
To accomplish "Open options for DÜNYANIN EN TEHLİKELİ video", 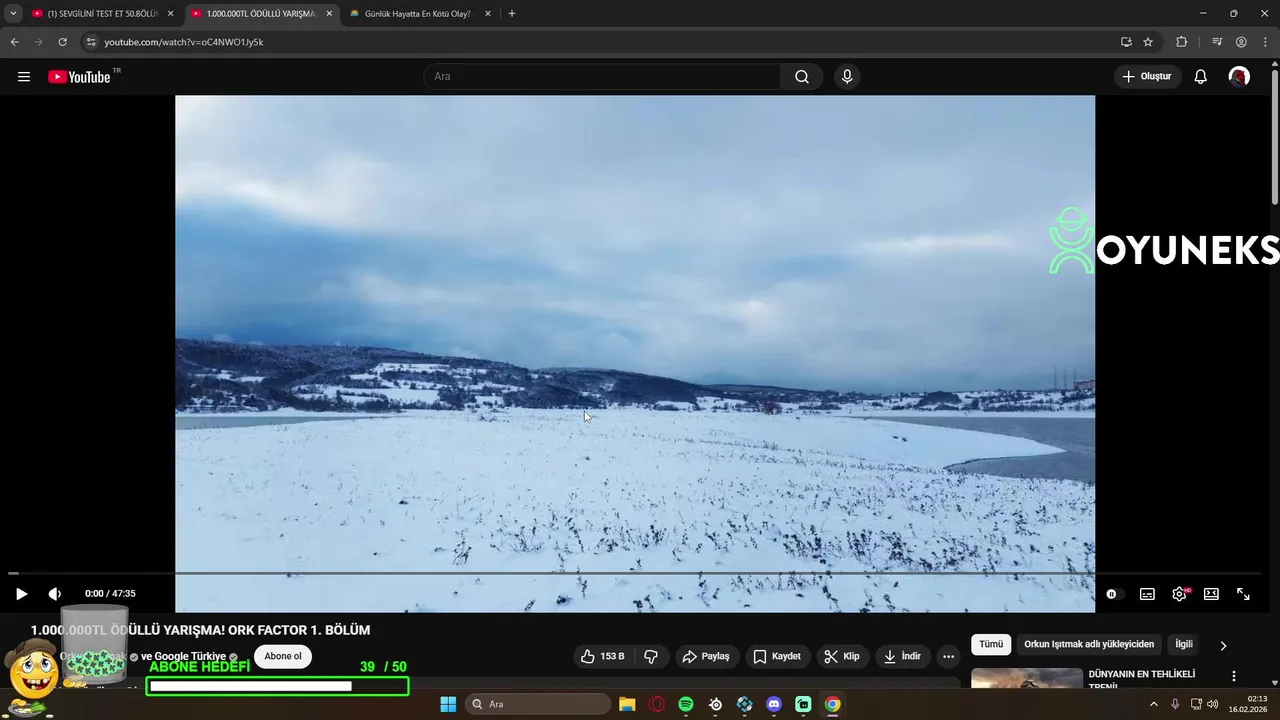I will (1234, 677).
